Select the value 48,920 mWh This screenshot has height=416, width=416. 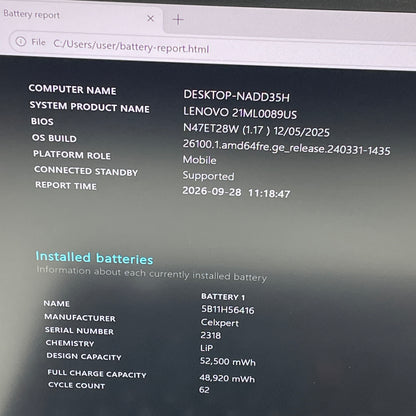point(227,378)
